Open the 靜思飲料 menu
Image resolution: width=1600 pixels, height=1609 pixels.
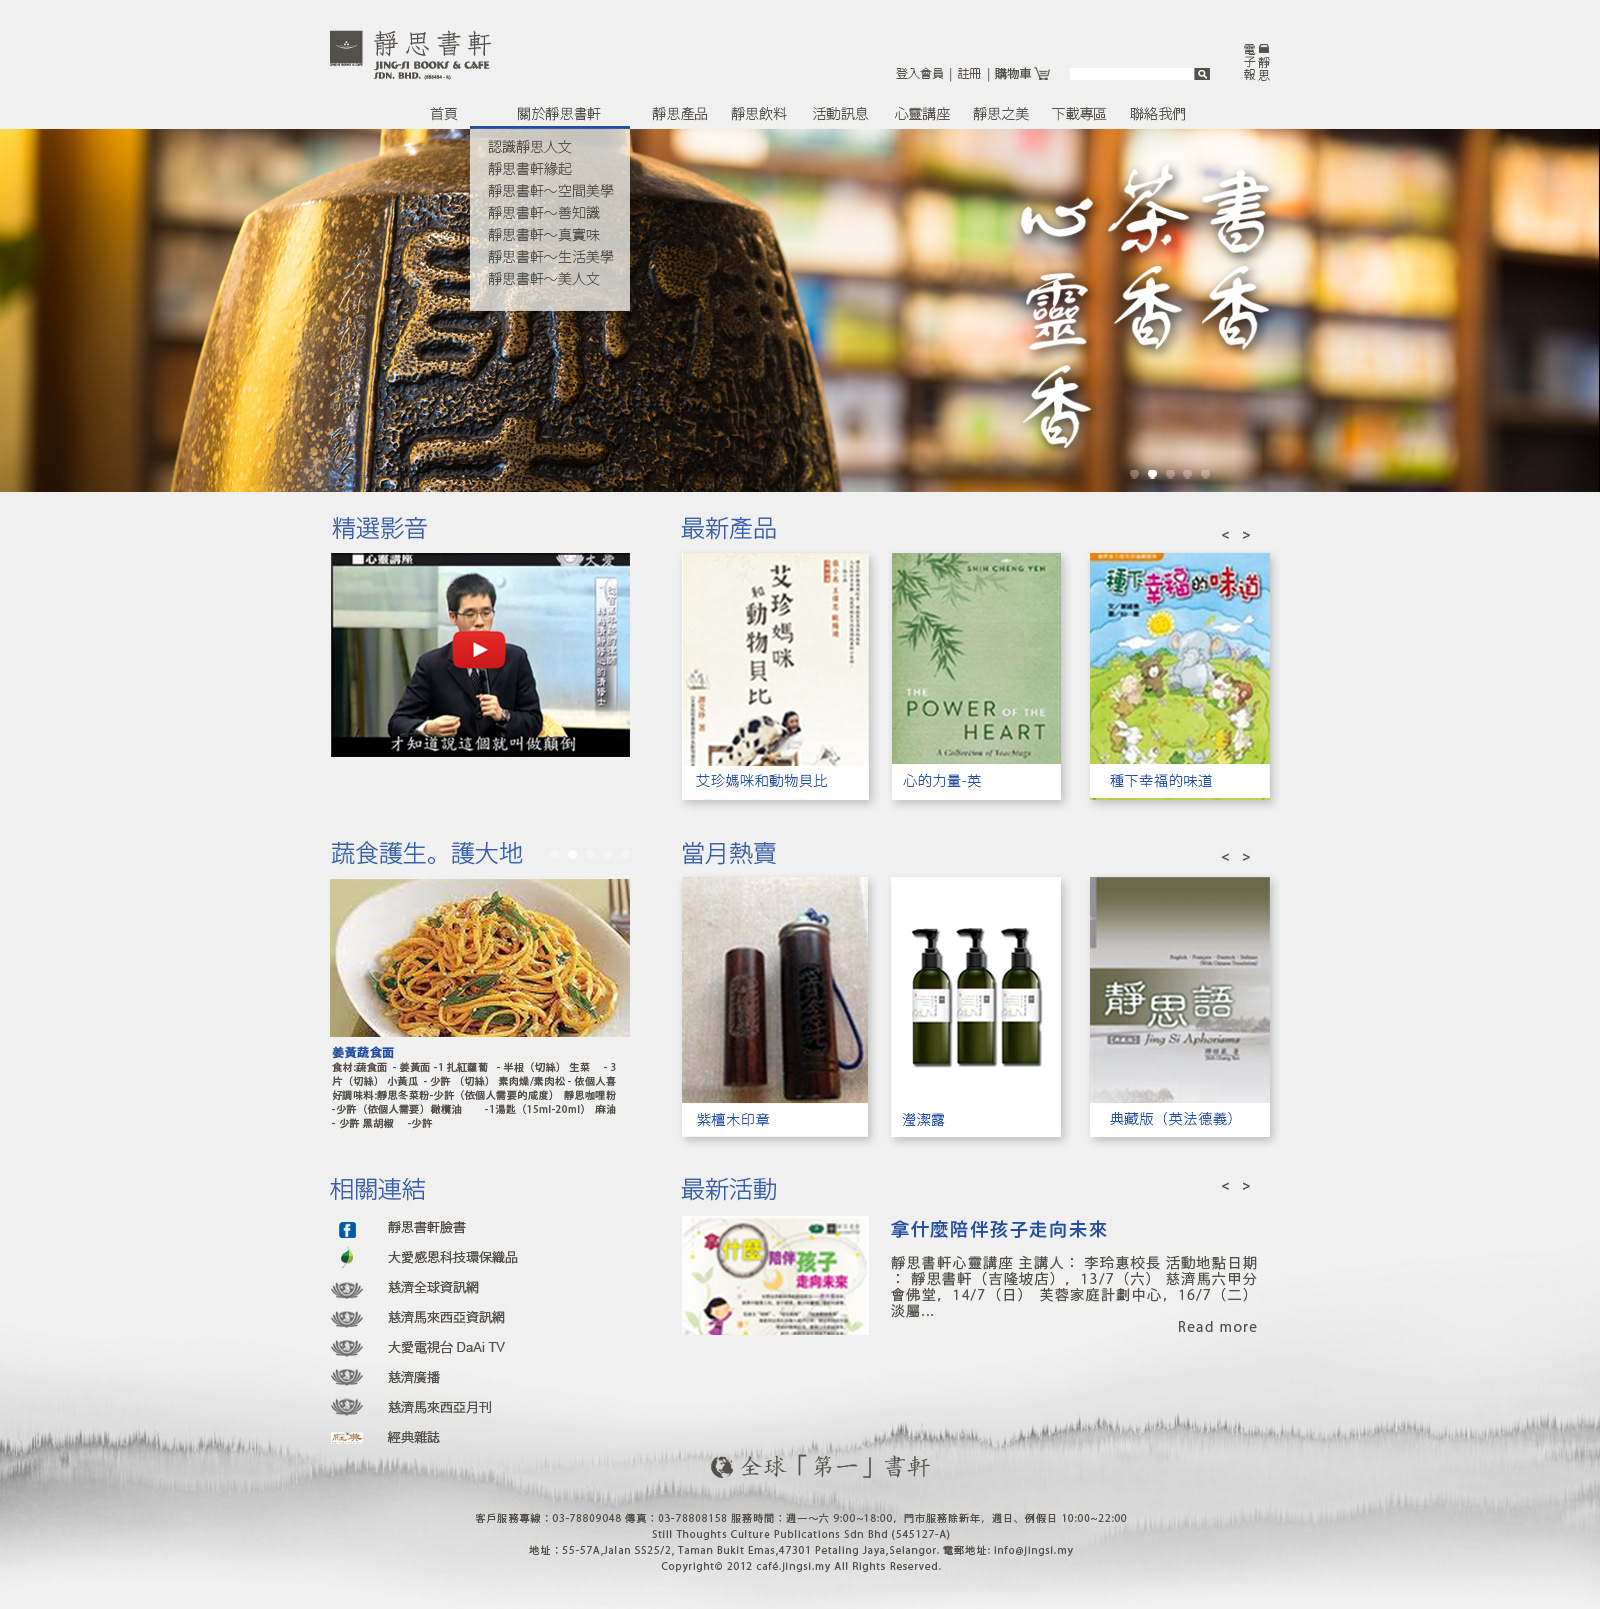[759, 114]
